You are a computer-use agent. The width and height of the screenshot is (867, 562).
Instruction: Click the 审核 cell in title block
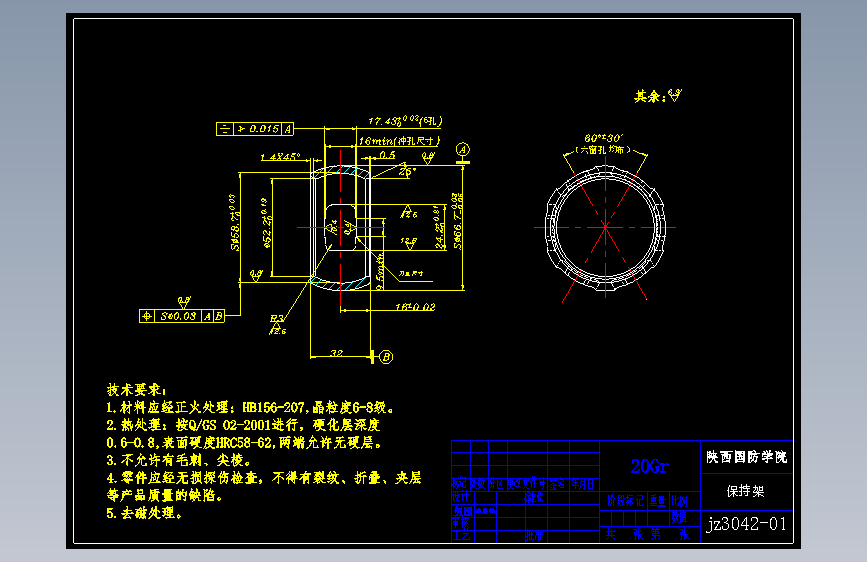point(461,523)
